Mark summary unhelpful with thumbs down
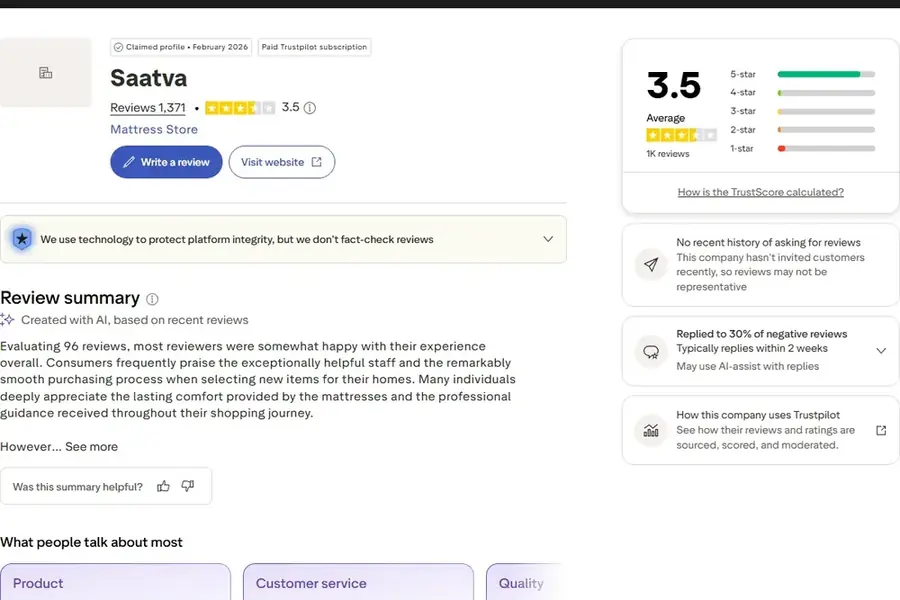Screen dimensions: 900x600 coord(188,486)
